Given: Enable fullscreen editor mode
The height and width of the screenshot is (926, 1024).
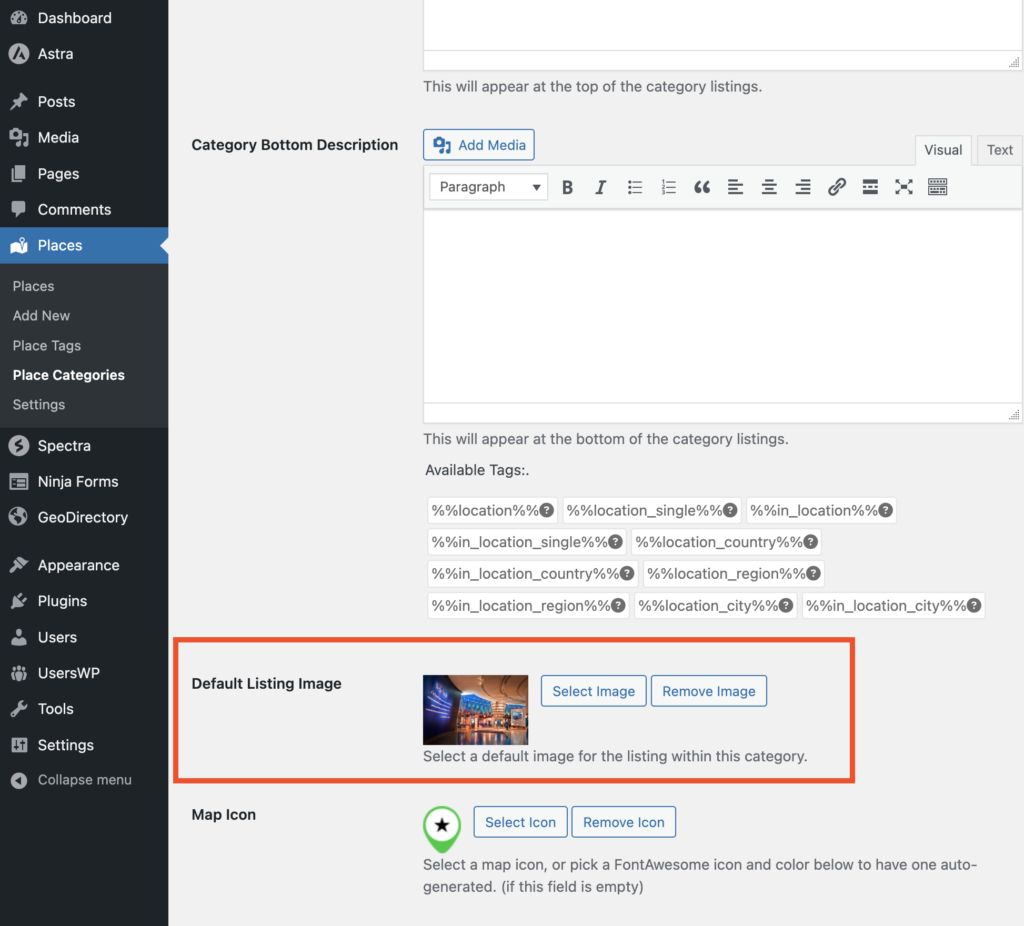Looking at the screenshot, I should [904, 187].
